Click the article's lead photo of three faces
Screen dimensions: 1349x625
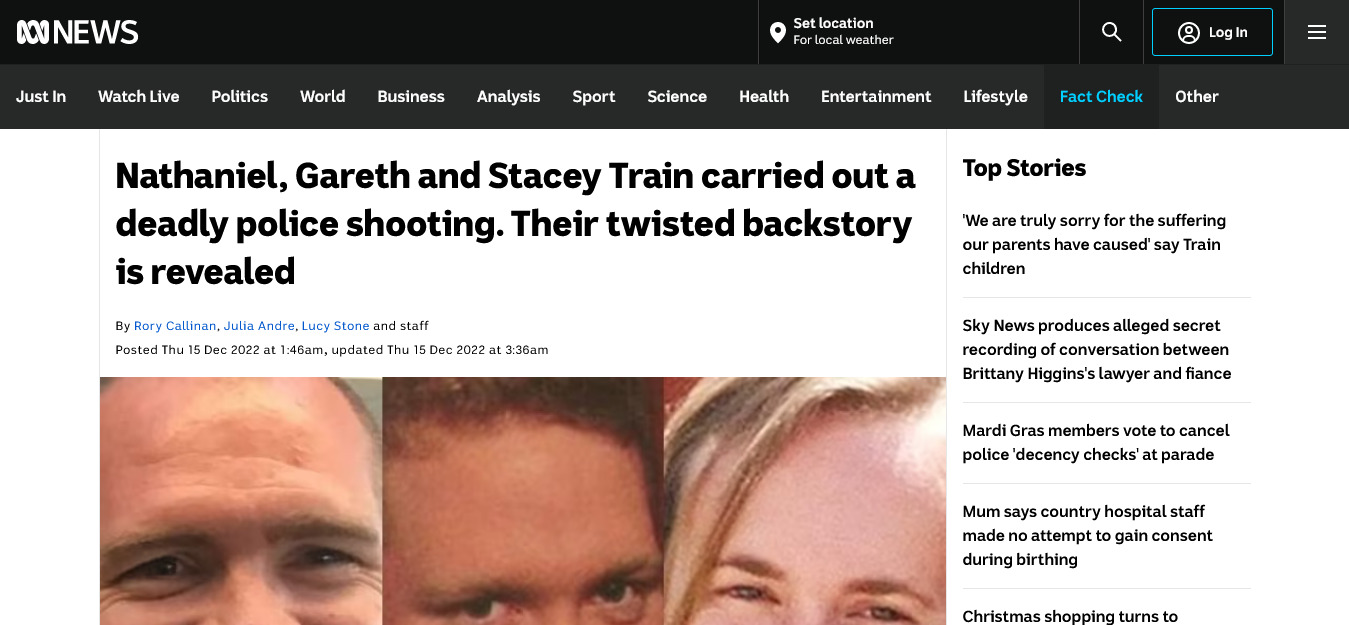(x=523, y=501)
